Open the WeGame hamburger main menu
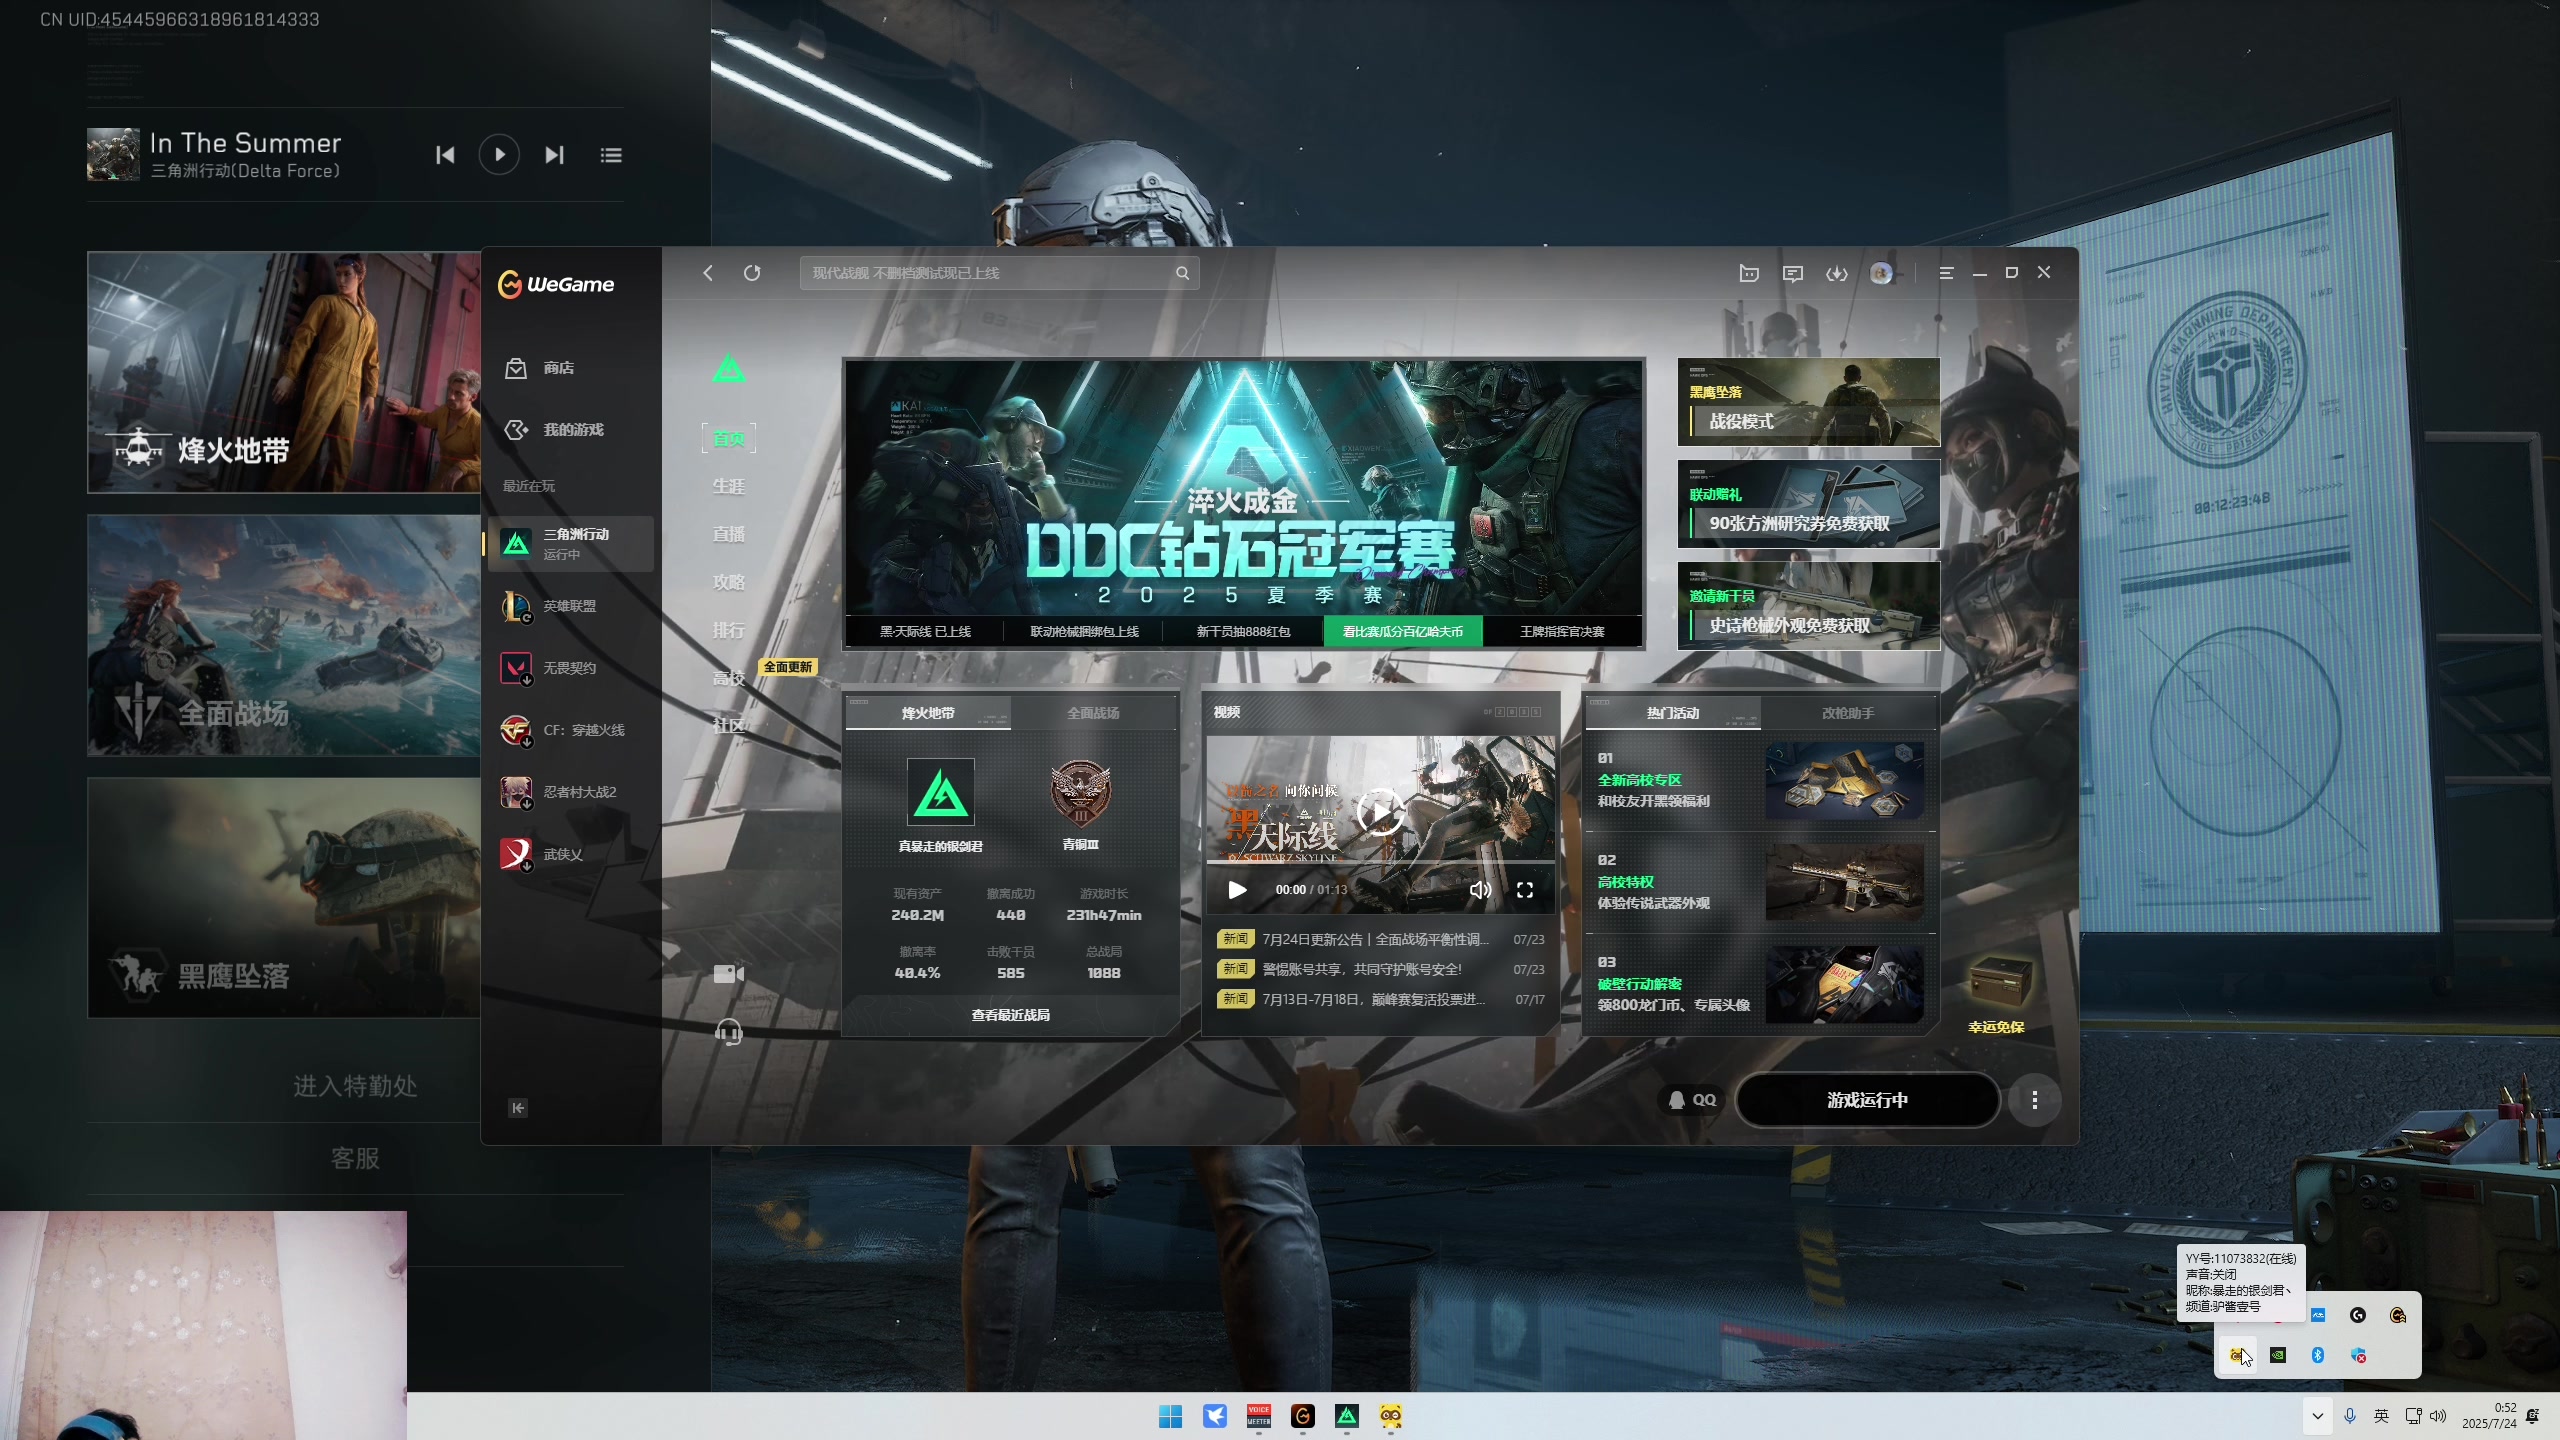The image size is (2560, 1440). click(x=1946, y=273)
